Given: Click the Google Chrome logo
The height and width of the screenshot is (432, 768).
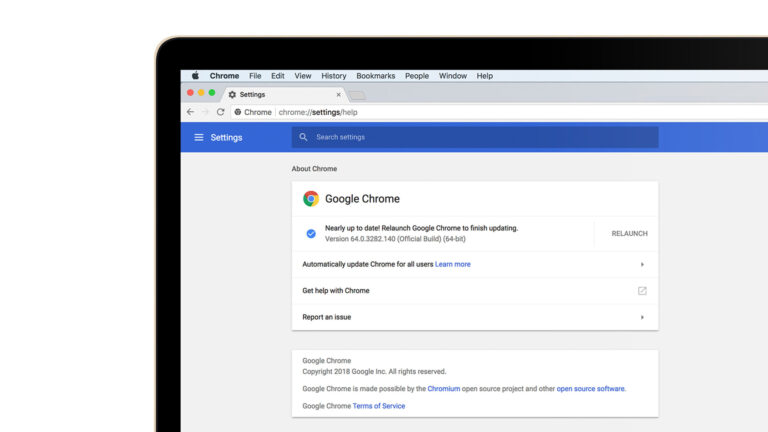Looking at the screenshot, I should point(311,198).
